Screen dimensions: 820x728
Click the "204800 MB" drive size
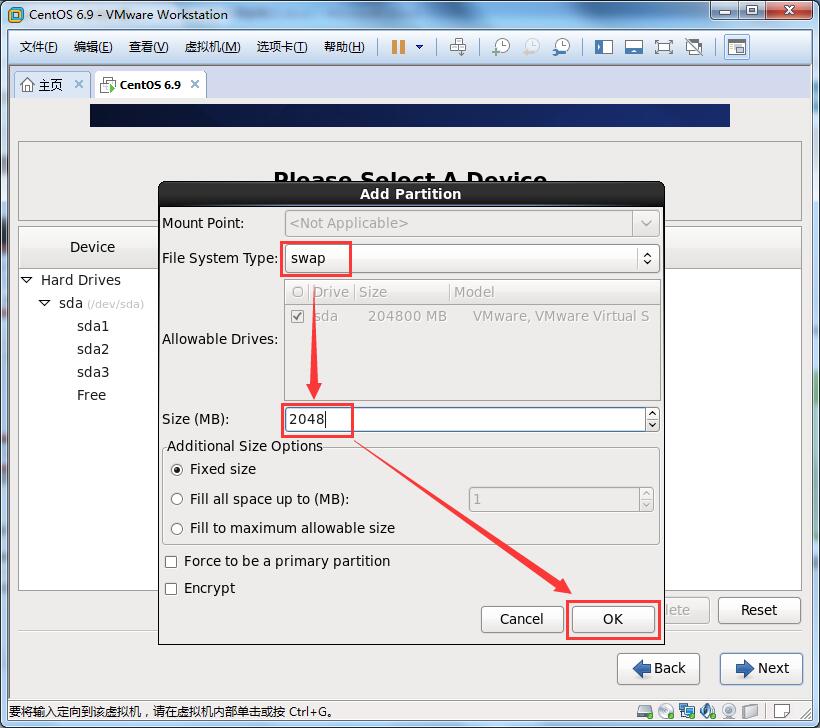tap(407, 316)
